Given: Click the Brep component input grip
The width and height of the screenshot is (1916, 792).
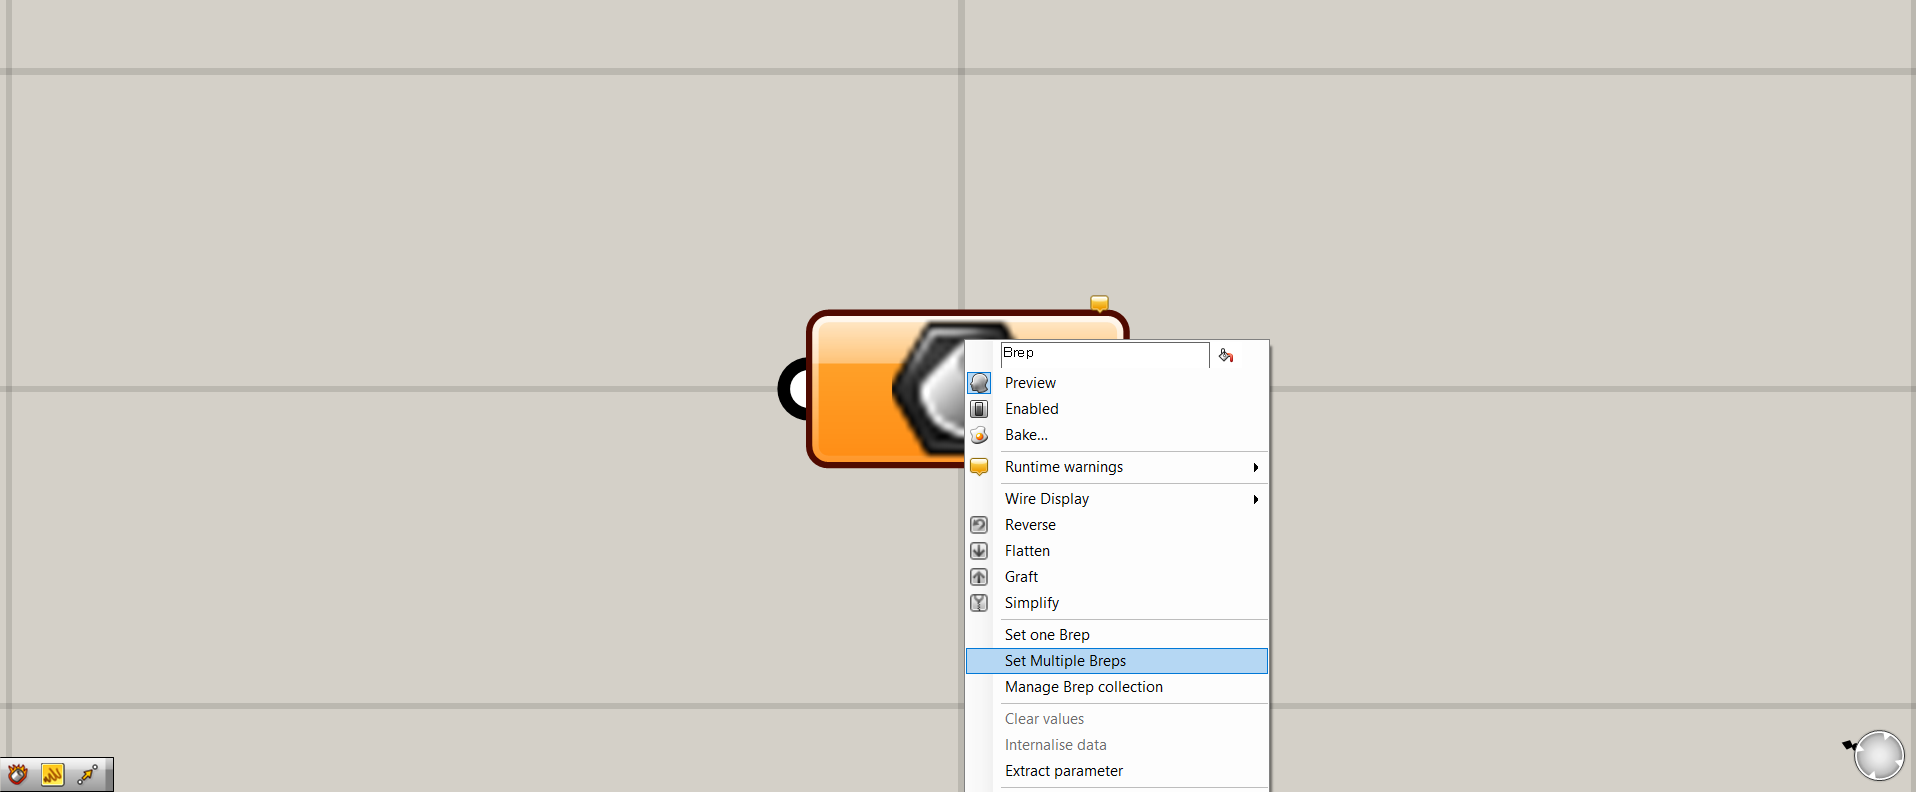Looking at the screenshot, I should click(x=793, y=389).
